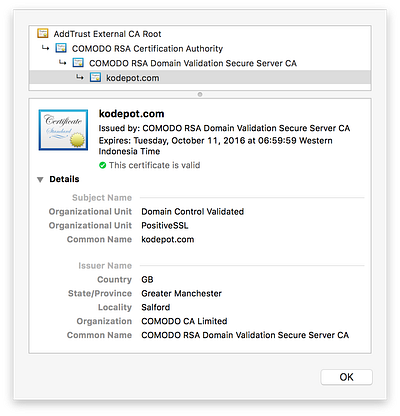
Task: Click the 'Domain Control Validated' value
Action: click(x=193, y=211)
